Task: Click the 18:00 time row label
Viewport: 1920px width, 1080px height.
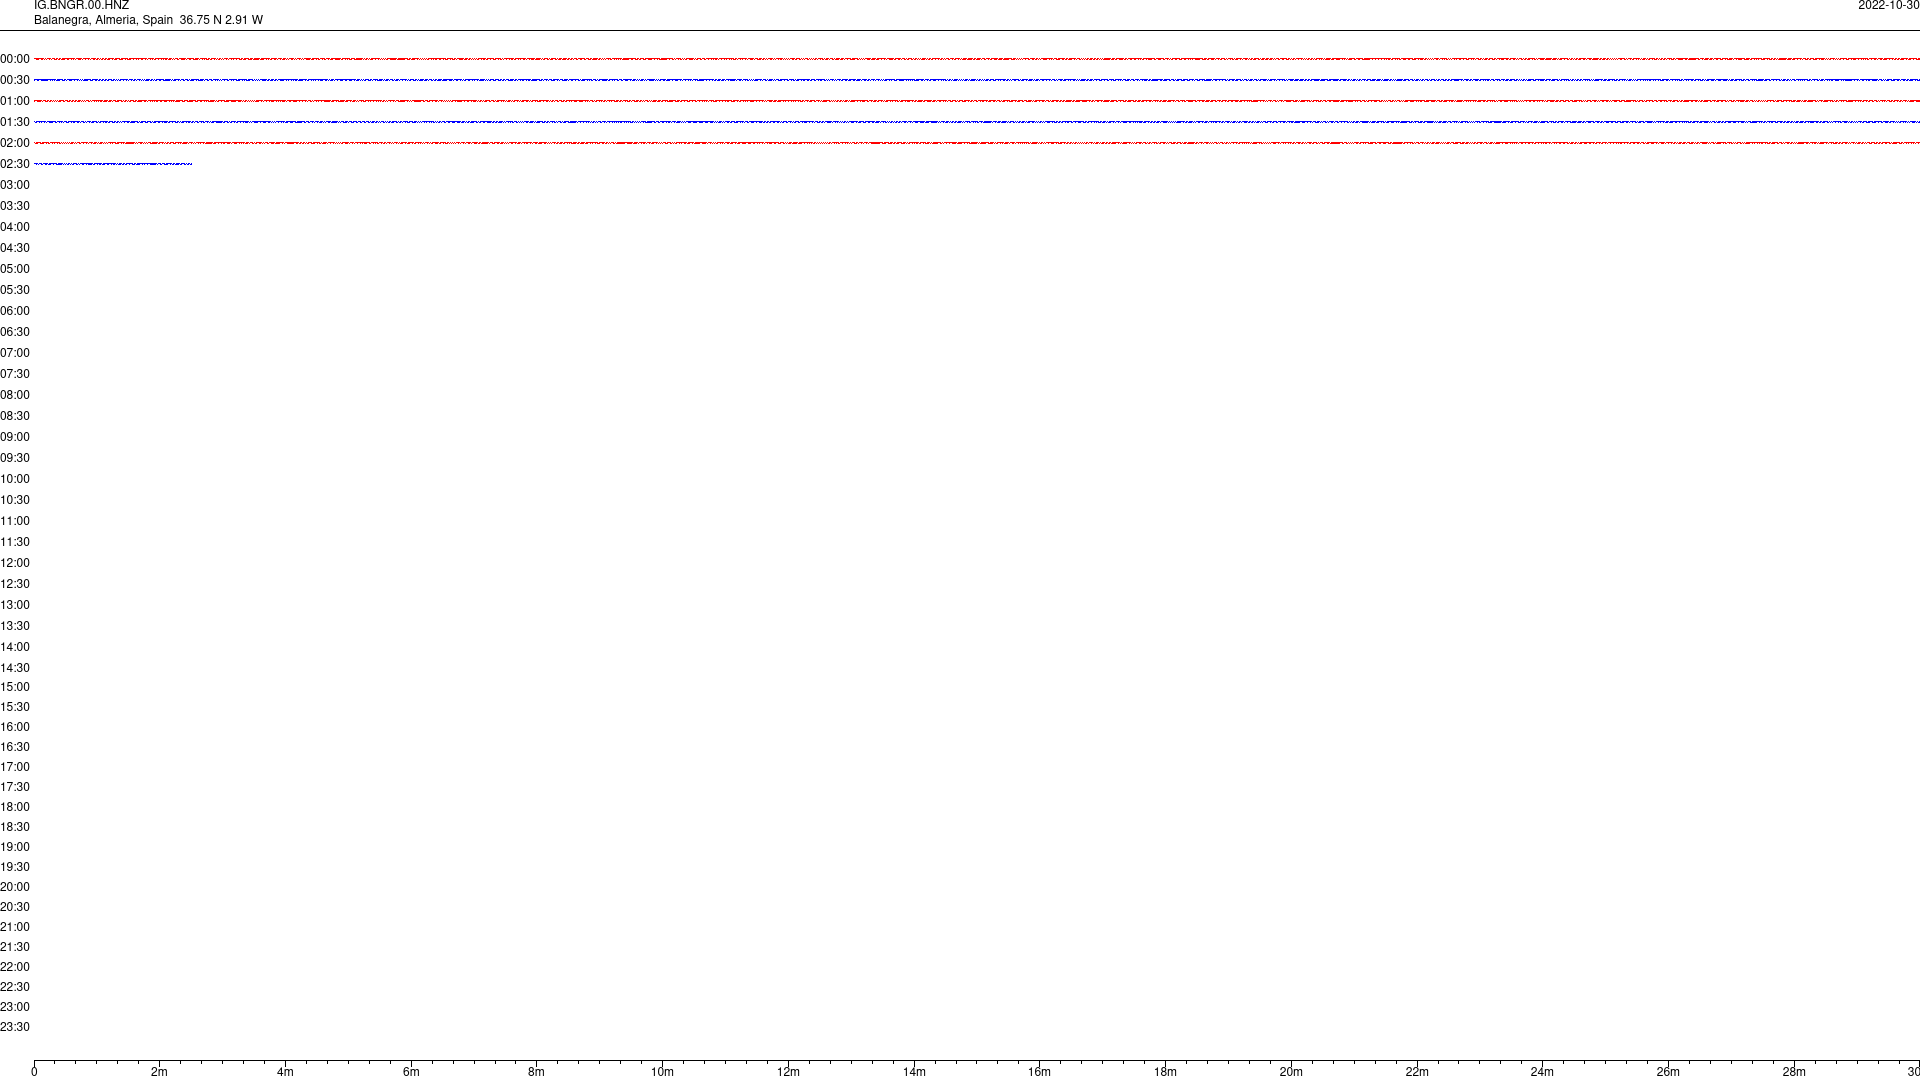Action: (x=15, y=807)
